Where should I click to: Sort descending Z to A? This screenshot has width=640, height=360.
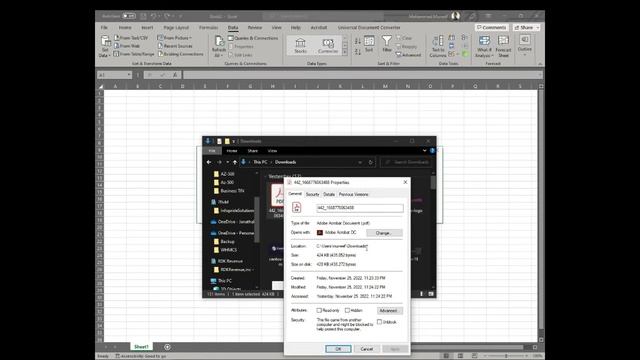(x=358, y=52)
